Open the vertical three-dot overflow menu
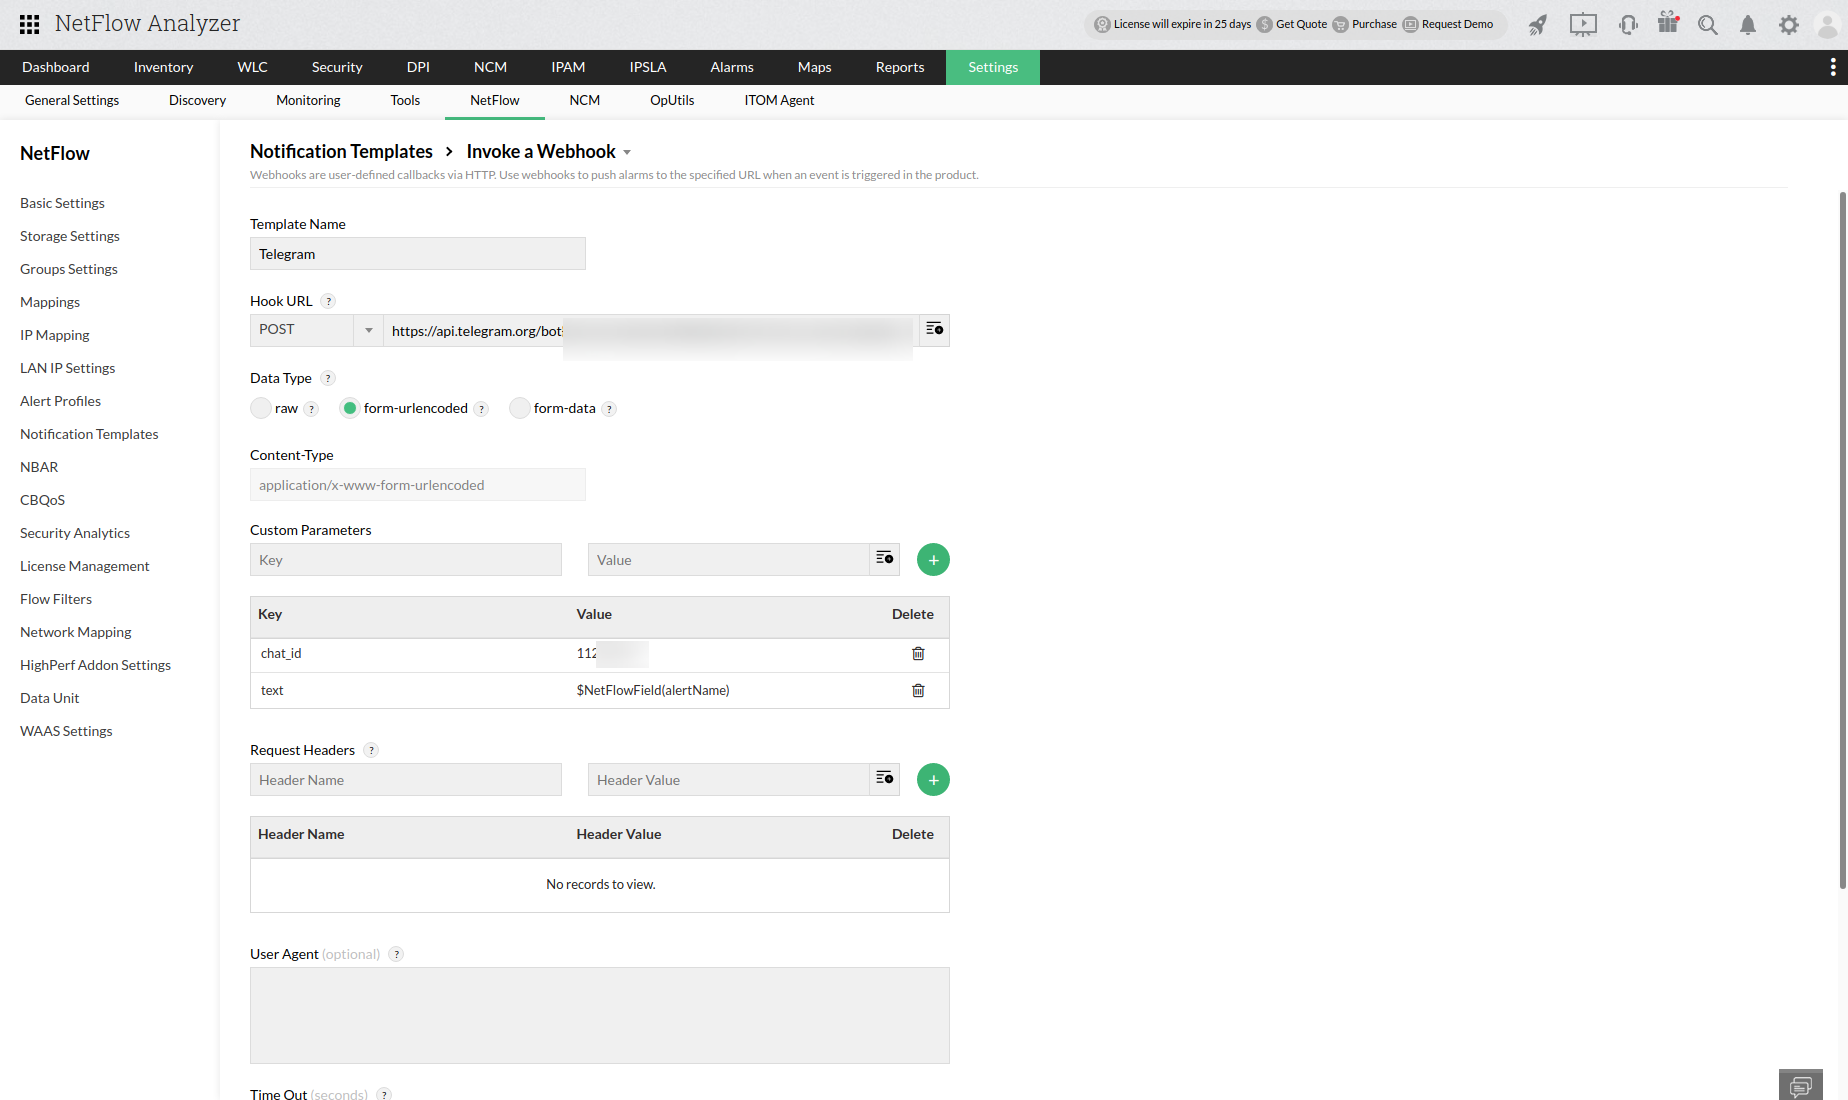Screen dimensions: 1848x1100 tap(1832, 67)
